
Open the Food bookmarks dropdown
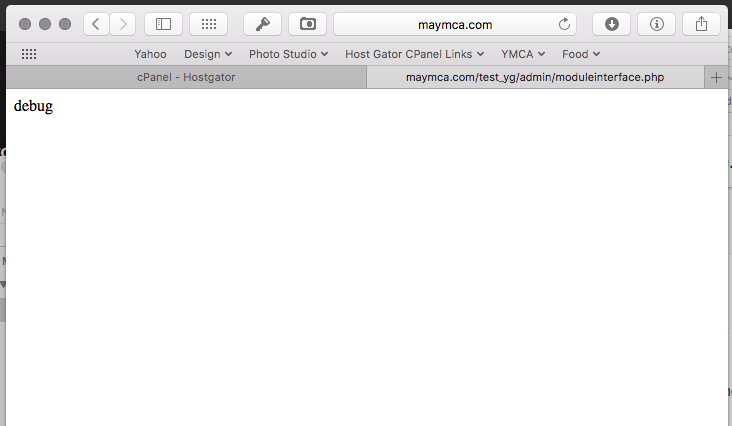pyautogui.click(x=581, y=54)
